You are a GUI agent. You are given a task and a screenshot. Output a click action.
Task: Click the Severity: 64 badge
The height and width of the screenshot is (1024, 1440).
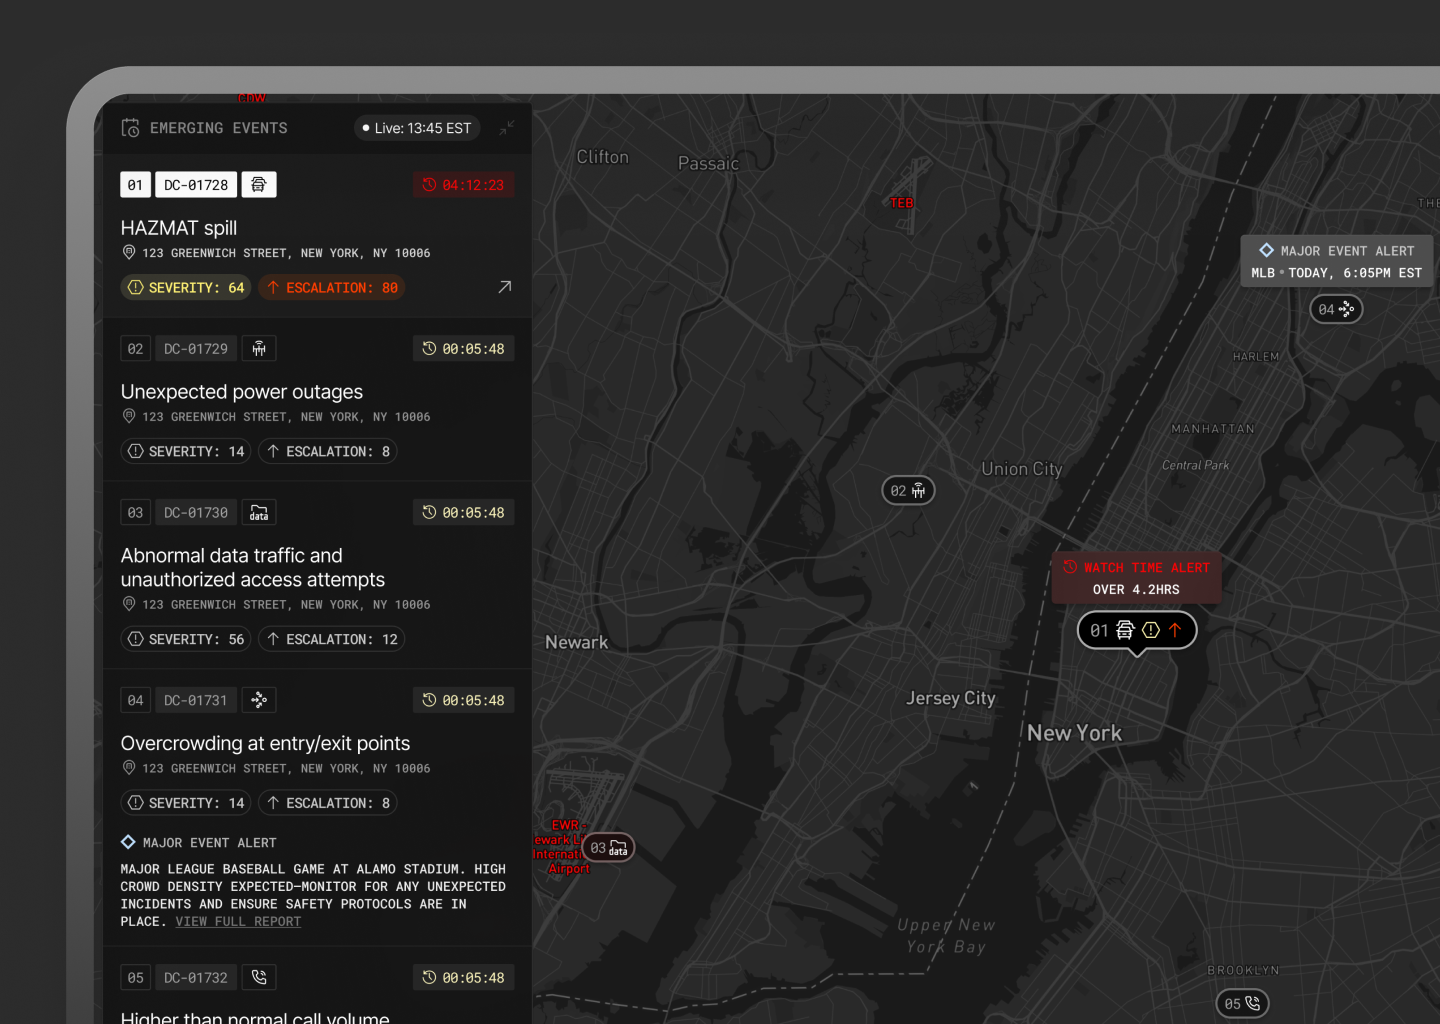(x=186, y=288)
